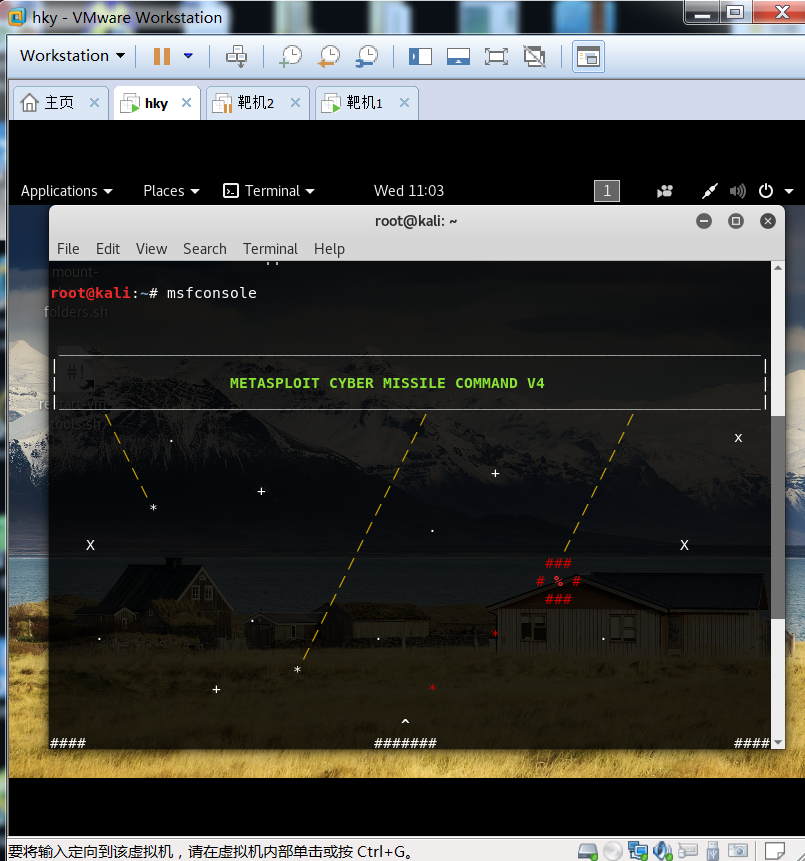Click the sound card status icon
Image resolution: width=805 pixels, height=861 pixels.
coord(662,851)
